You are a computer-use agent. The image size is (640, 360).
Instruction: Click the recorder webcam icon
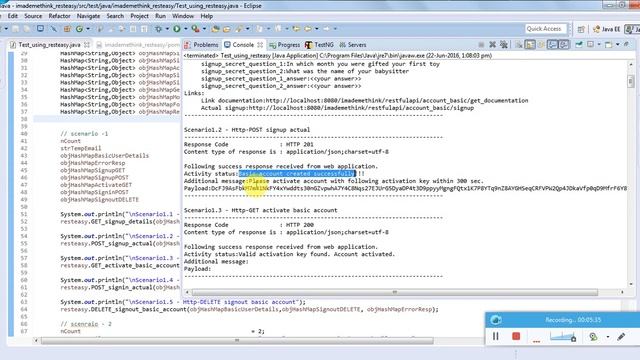tap(593, 337)
